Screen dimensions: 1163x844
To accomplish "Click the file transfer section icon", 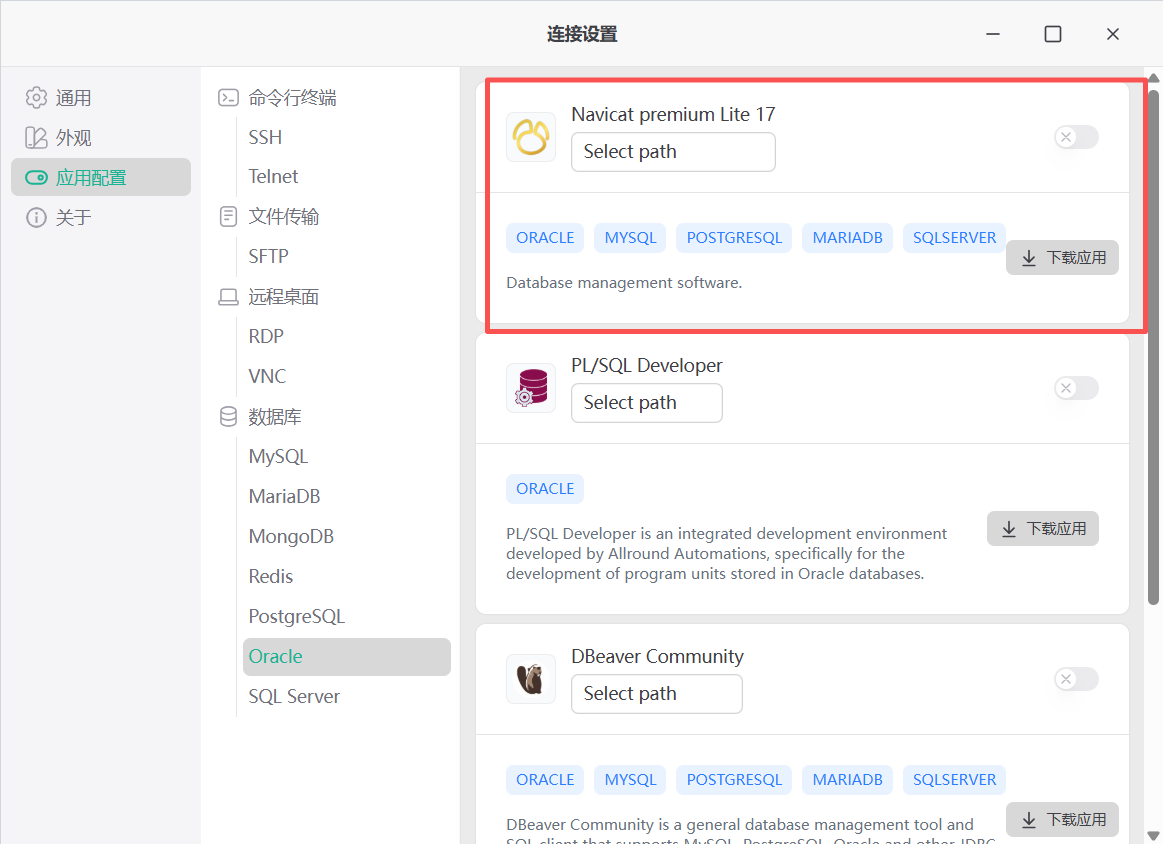I will pyautogui.click(x=229, y=217).
